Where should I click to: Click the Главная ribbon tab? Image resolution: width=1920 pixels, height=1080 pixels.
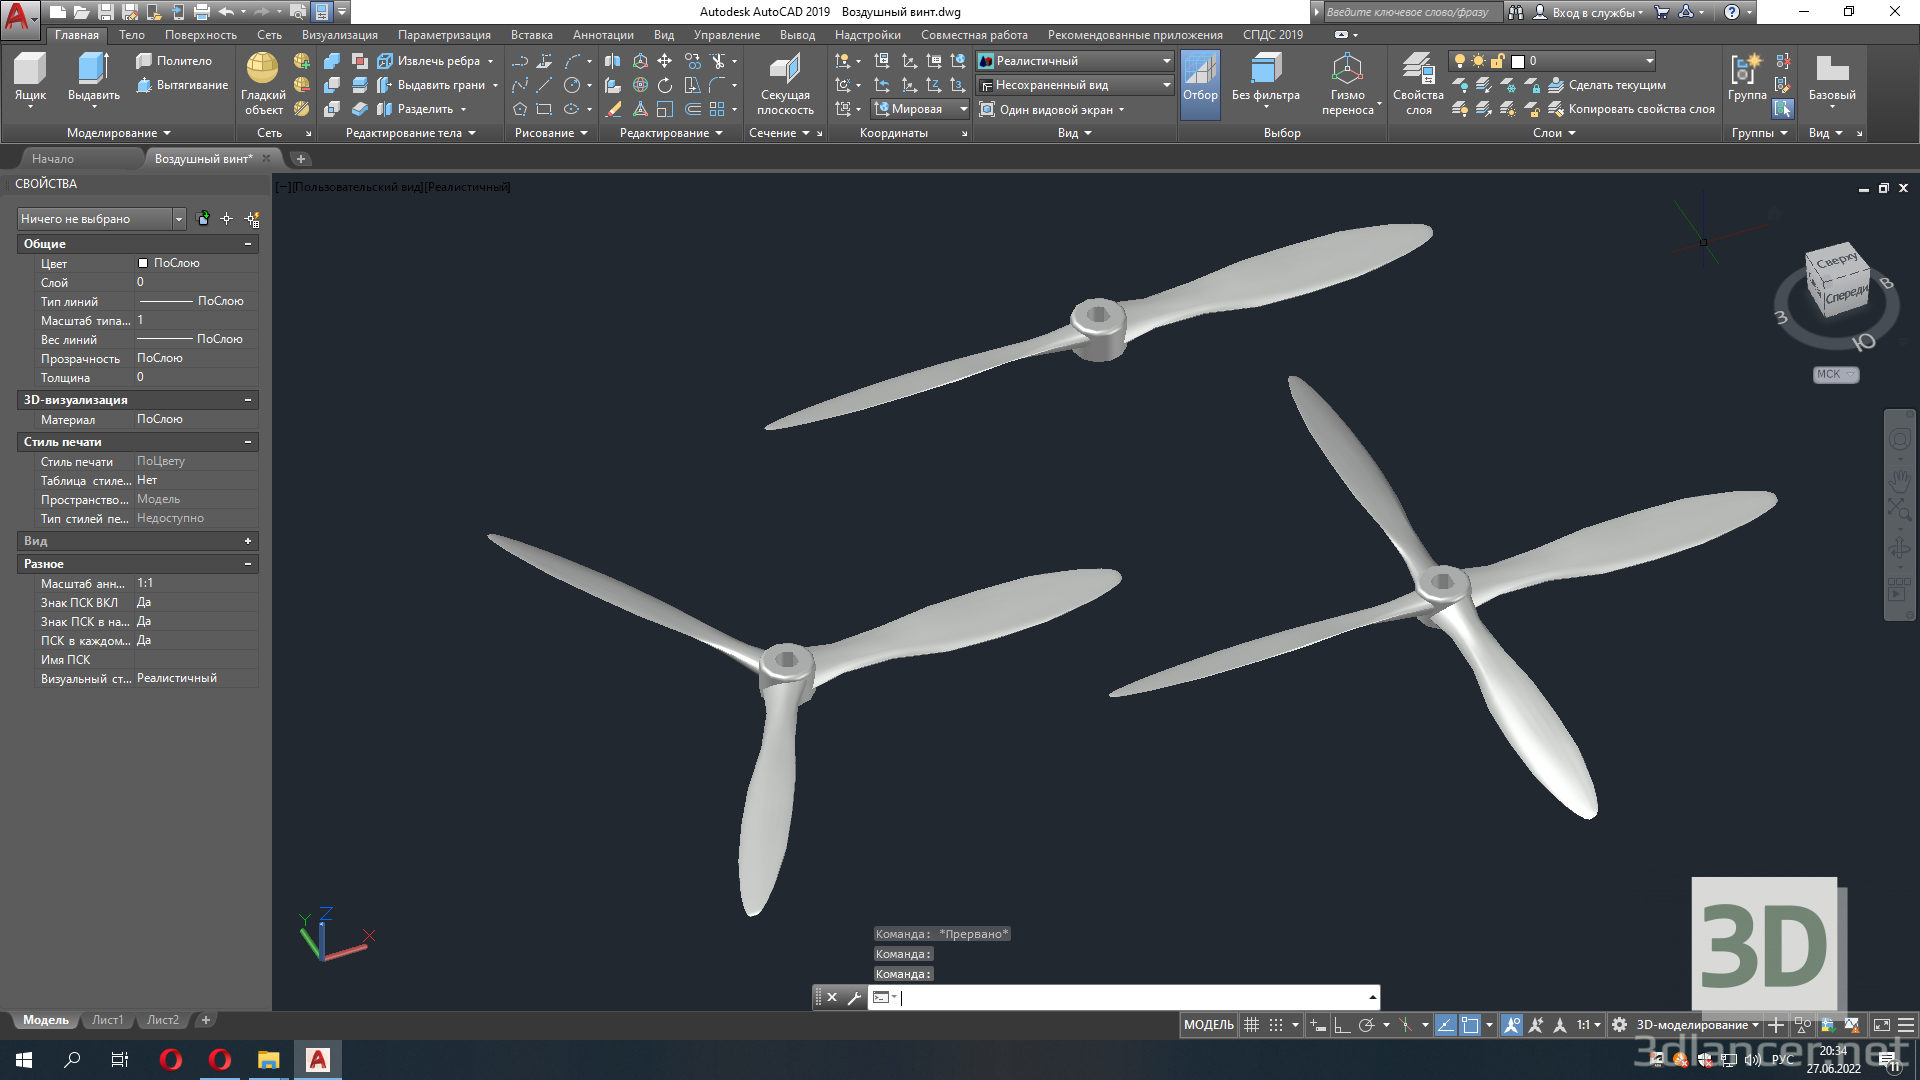click(x=76, y=34)
